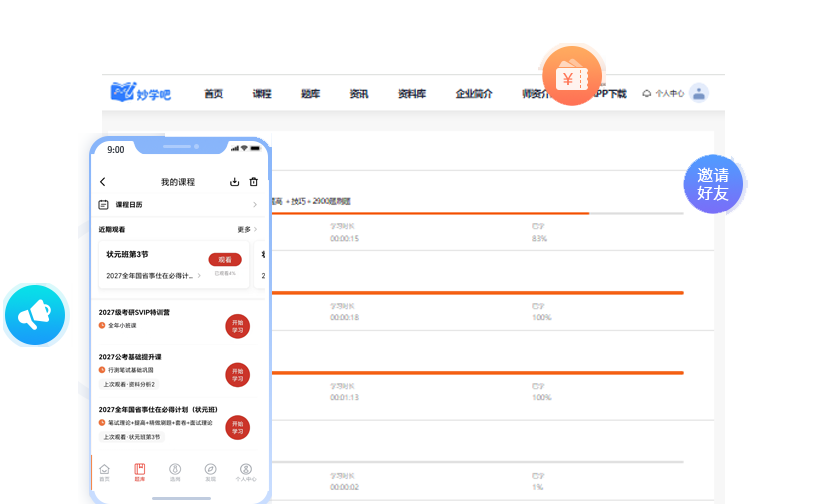Click the 83% progress bar

tap(478, 213)
